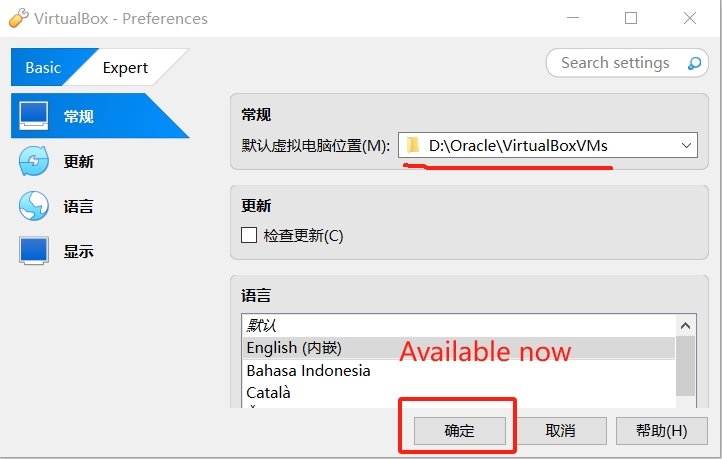
Task: Select Bahasa Indonesia in language list
Action: [x=458, y=371]
